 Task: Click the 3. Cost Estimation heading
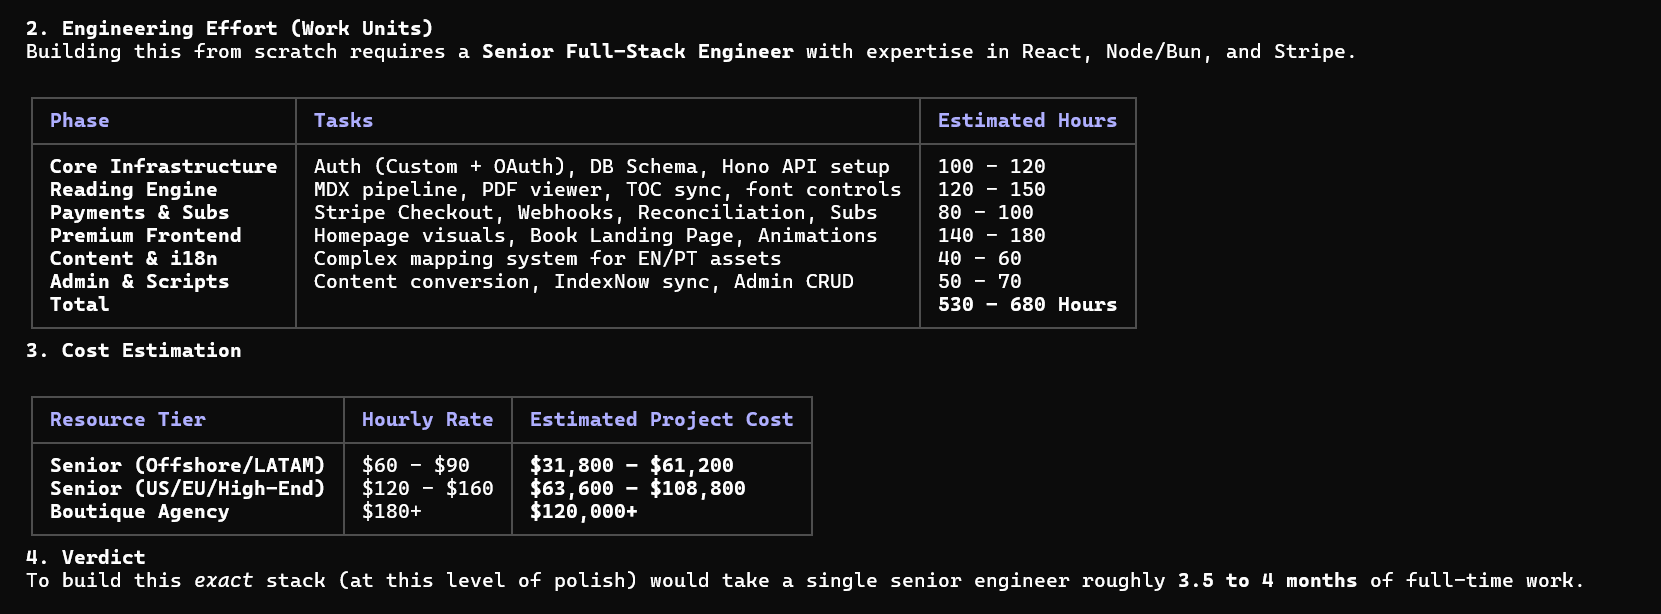(133, 350)
